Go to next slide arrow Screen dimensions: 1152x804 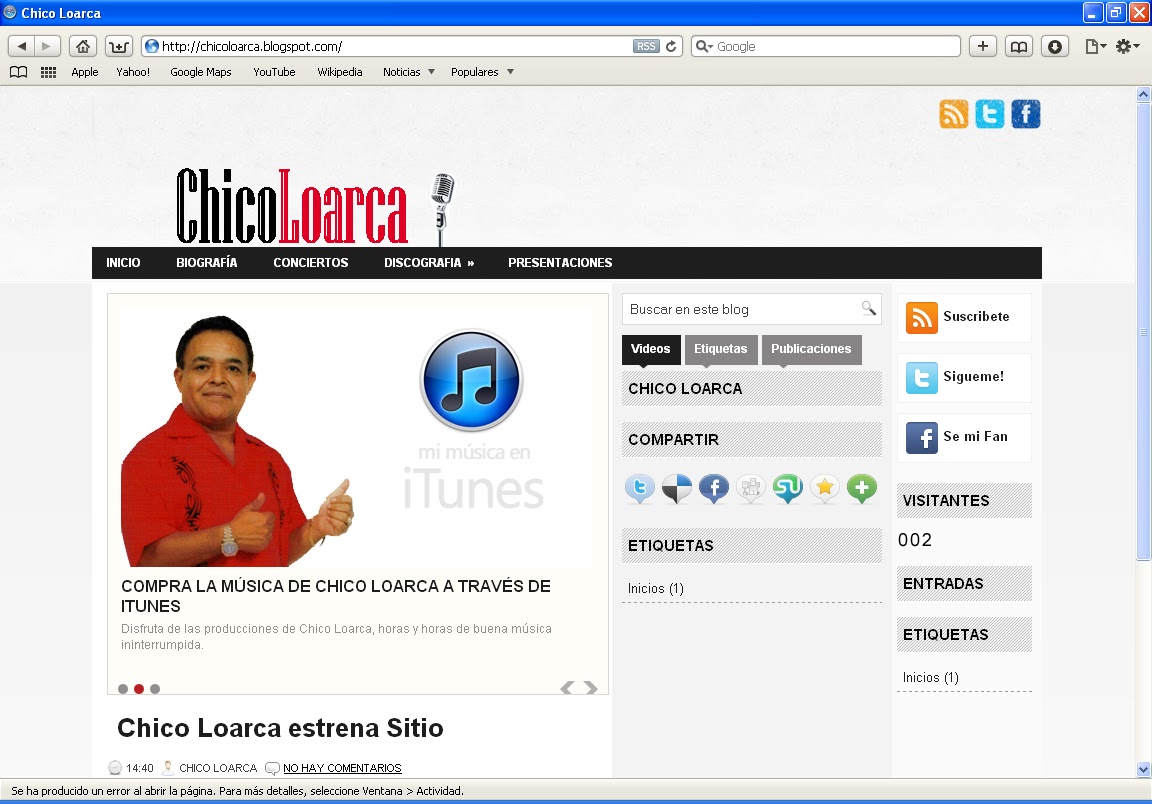591,688
